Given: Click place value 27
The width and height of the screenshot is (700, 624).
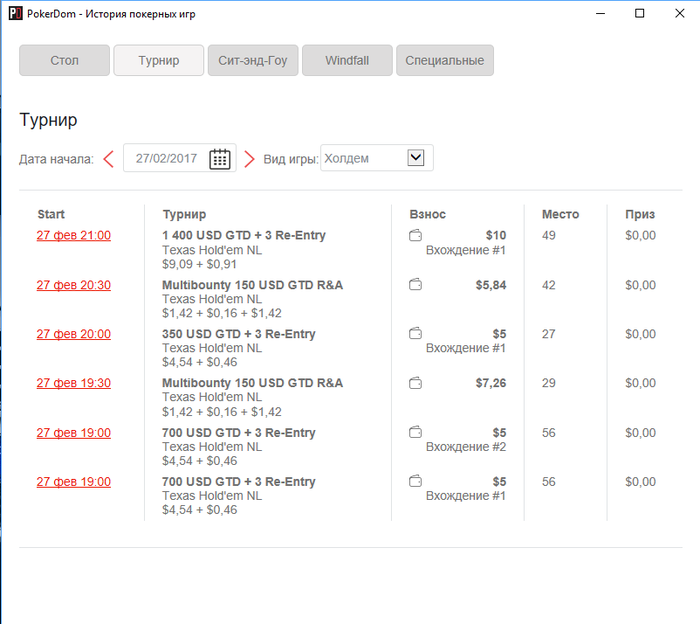Looking at the screenshot, I should tap(549, 334).
